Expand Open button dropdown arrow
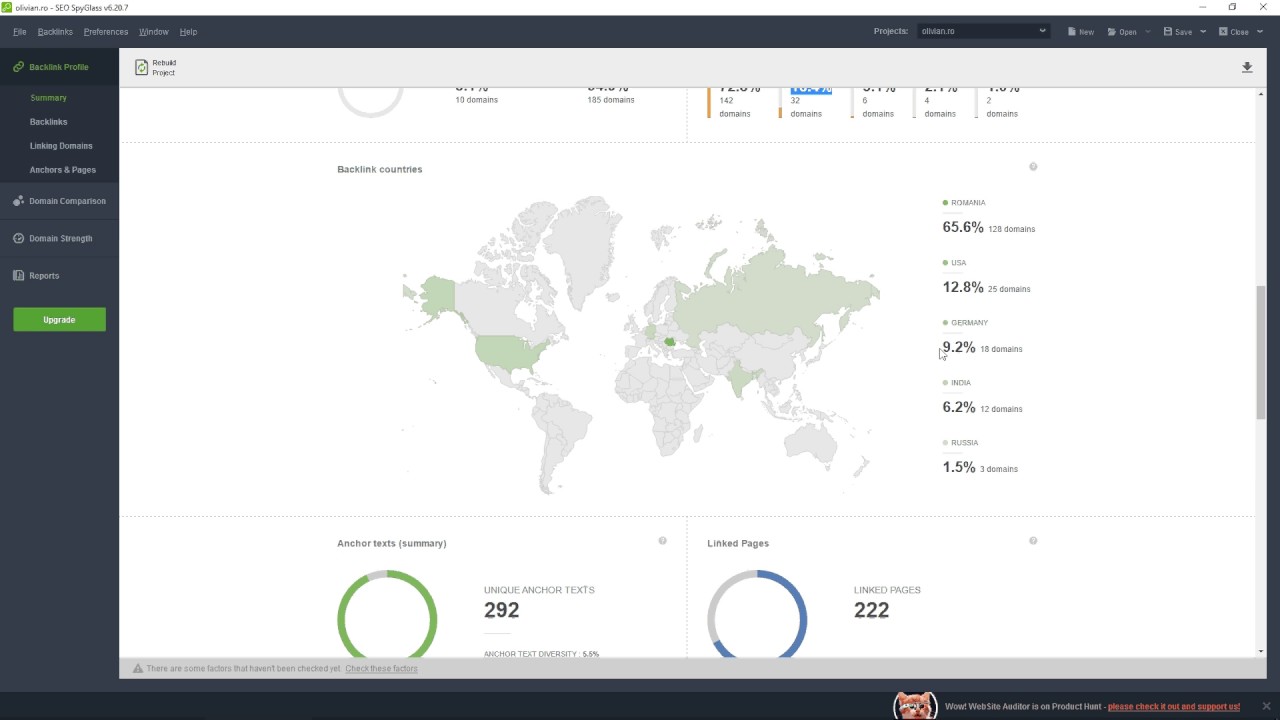 [x=1148, y=32]
